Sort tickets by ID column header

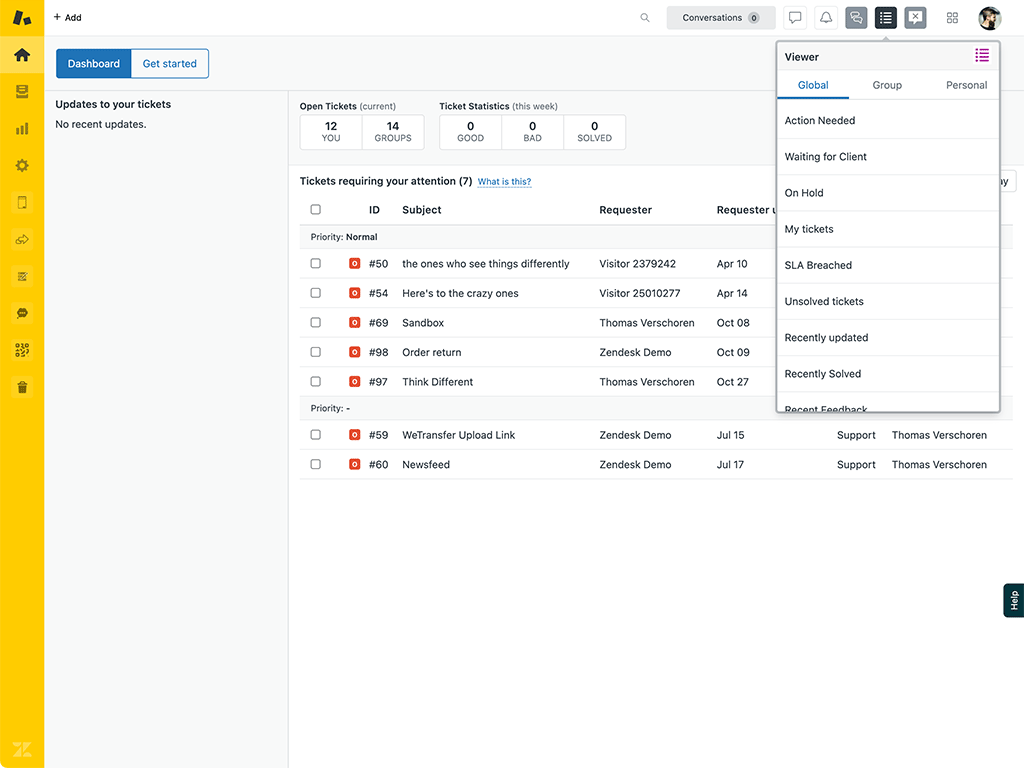tap(374, 210)
